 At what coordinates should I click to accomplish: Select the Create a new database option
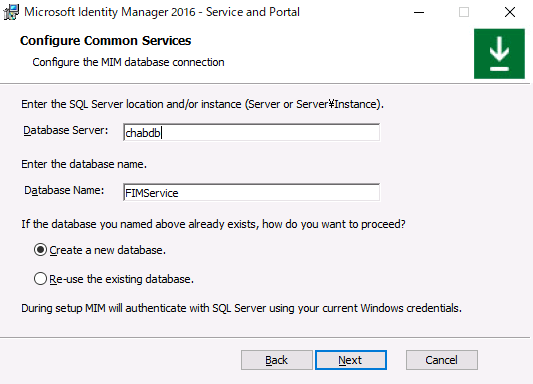pyautogui.click(x=40, y=250)
